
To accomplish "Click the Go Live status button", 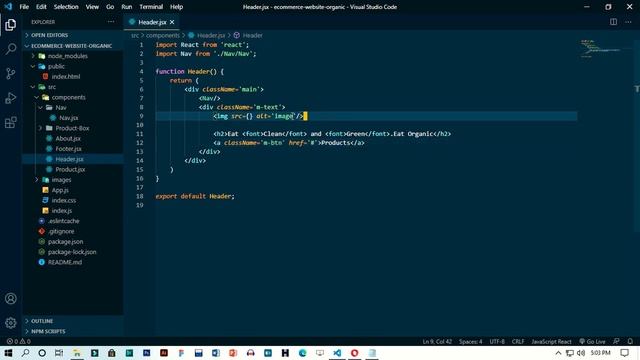I will coord(592,341).
